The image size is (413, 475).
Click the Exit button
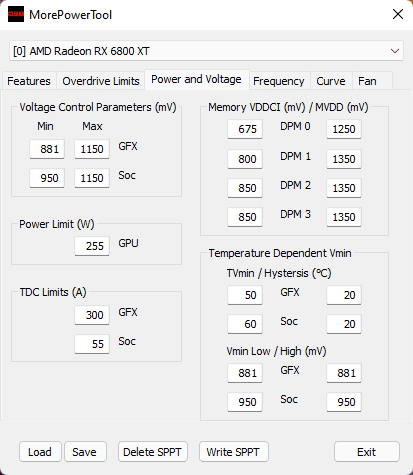click(367, 452)
